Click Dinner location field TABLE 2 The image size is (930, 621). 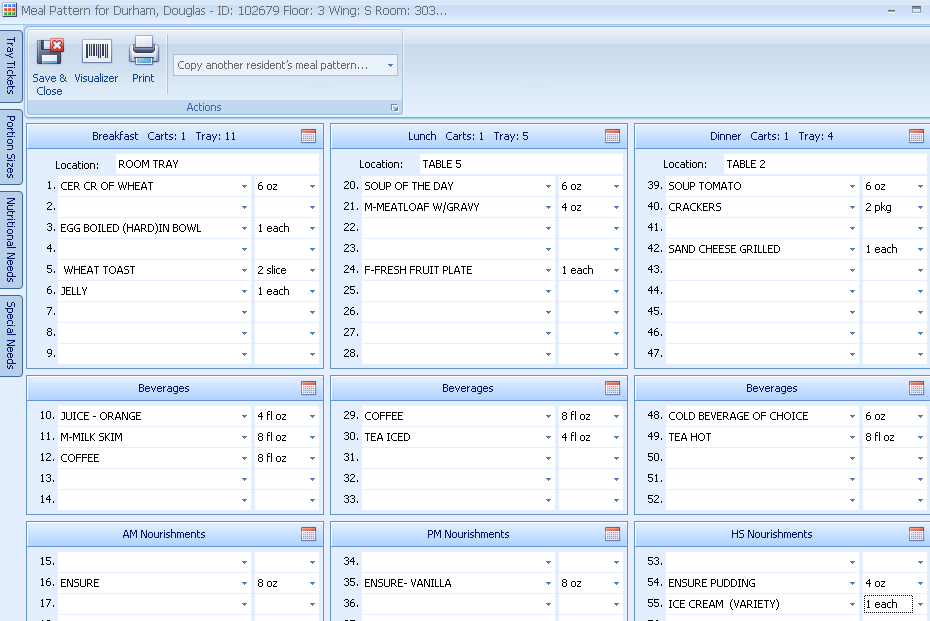click(826, 164)
